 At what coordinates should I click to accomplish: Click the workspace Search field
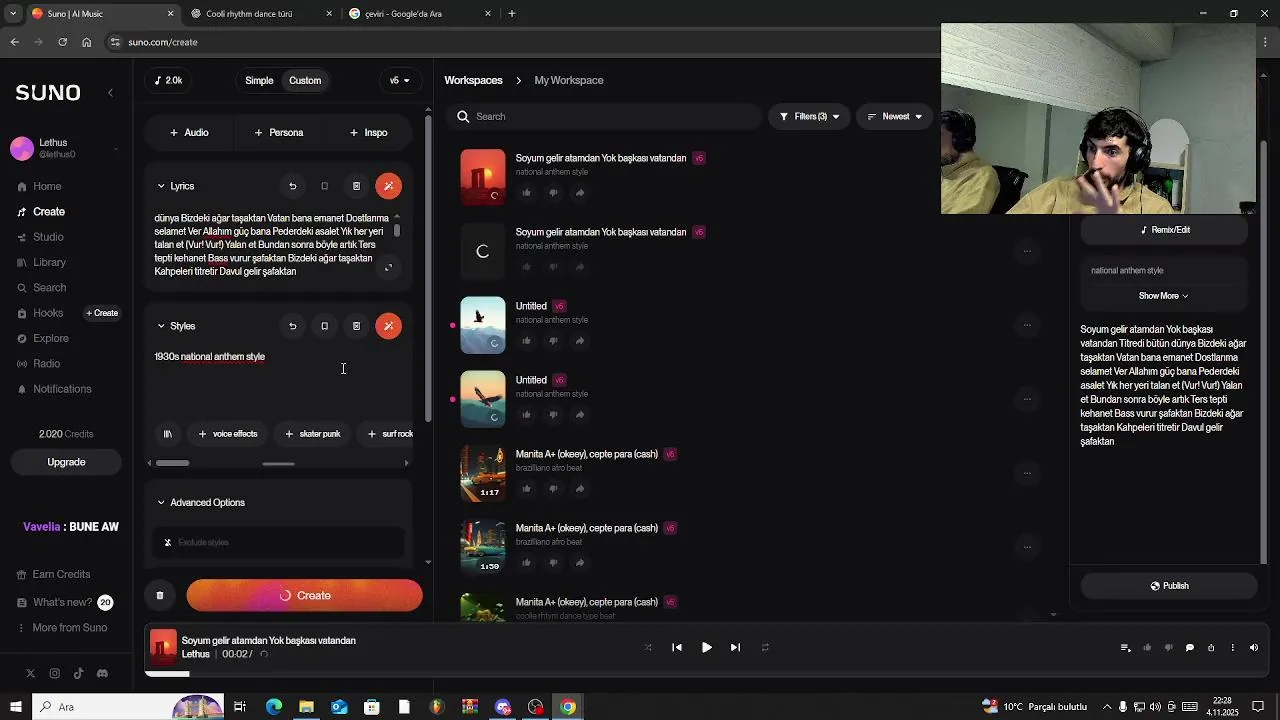point(604,117)
